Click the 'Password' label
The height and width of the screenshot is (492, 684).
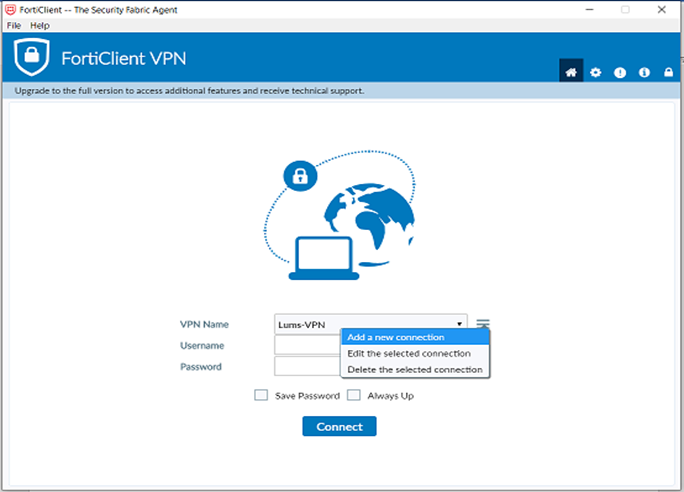coord(201,366)
